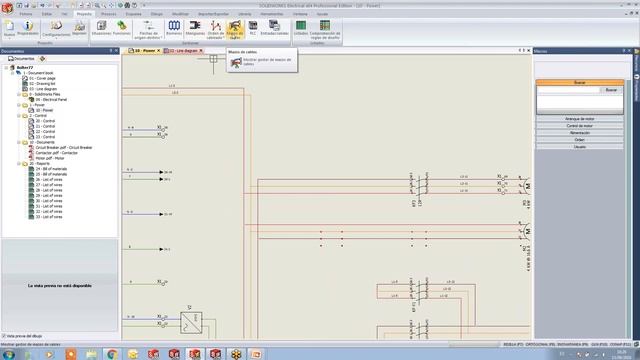Click the Documentos panel tab

pyautogui.click(x=21, y=59)
